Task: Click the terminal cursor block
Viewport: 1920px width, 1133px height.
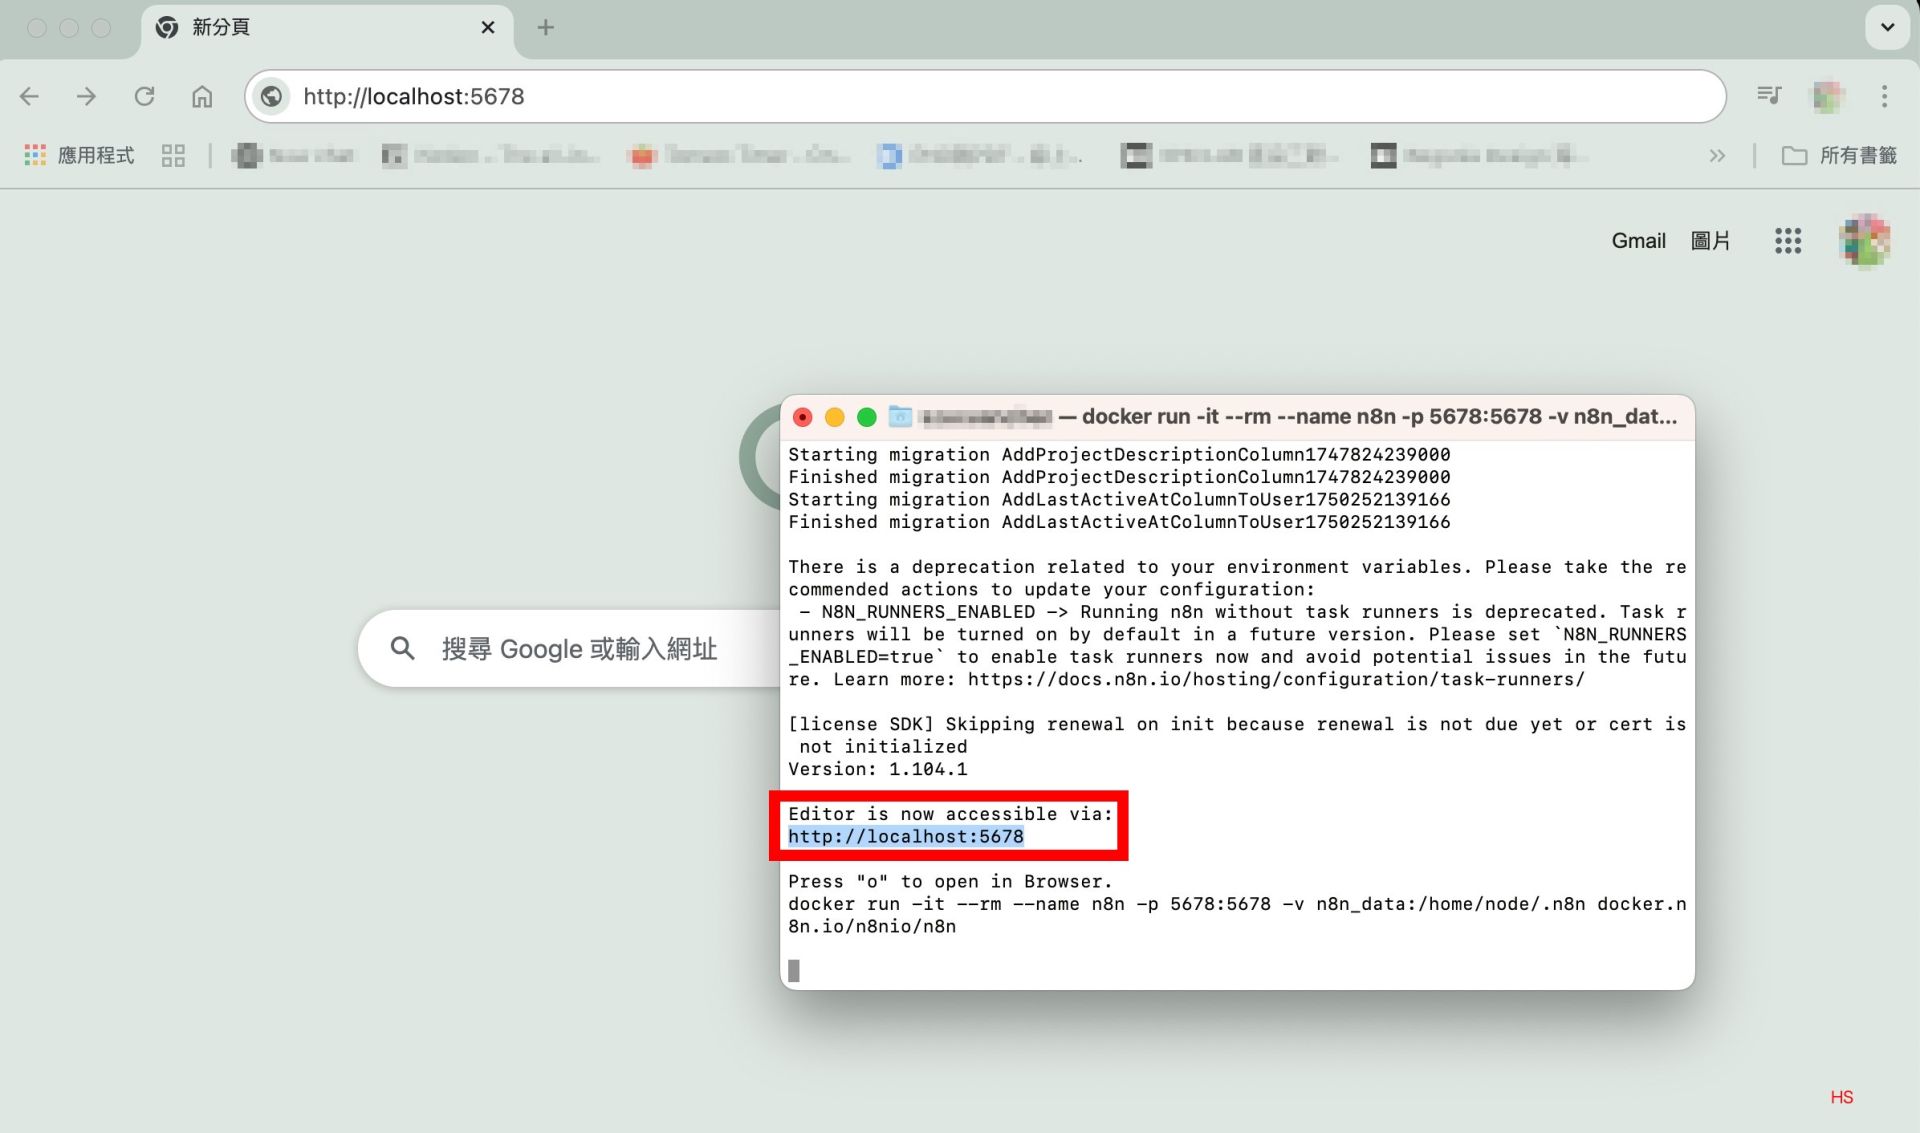Action: point(794,970)
